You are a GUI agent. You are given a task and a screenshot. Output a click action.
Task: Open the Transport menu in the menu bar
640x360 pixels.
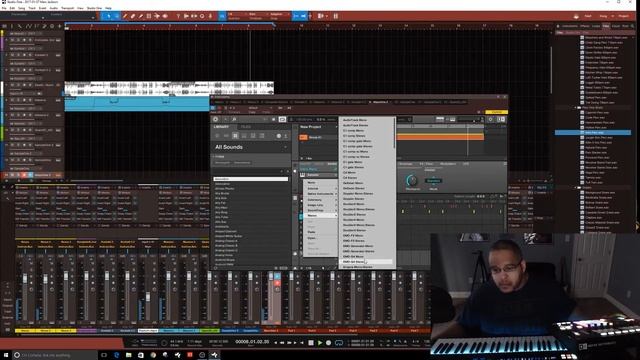tap(67, 8)
